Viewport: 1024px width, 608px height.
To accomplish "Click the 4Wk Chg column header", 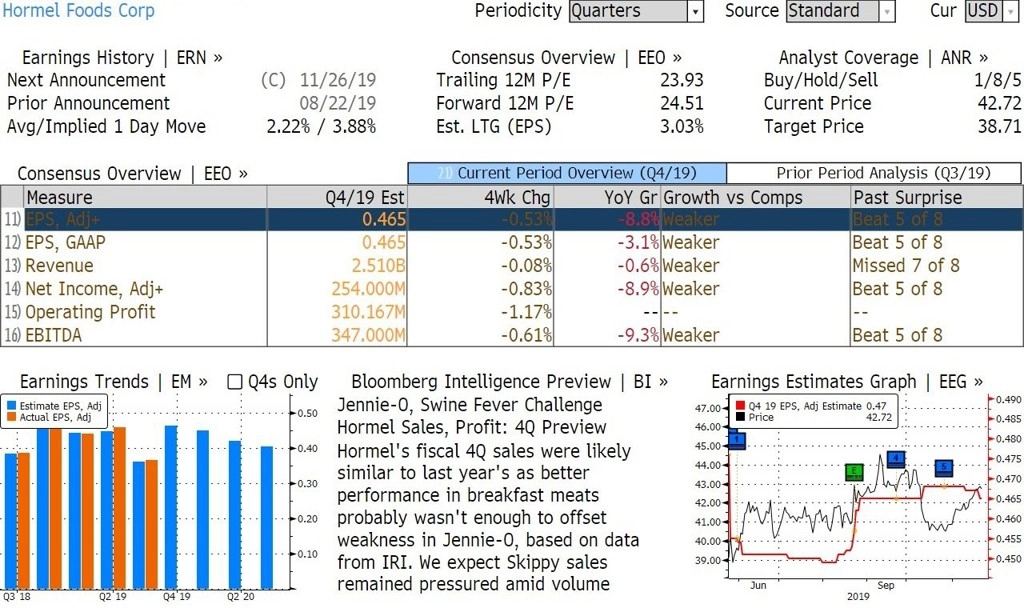I will (x=480, y=197).
